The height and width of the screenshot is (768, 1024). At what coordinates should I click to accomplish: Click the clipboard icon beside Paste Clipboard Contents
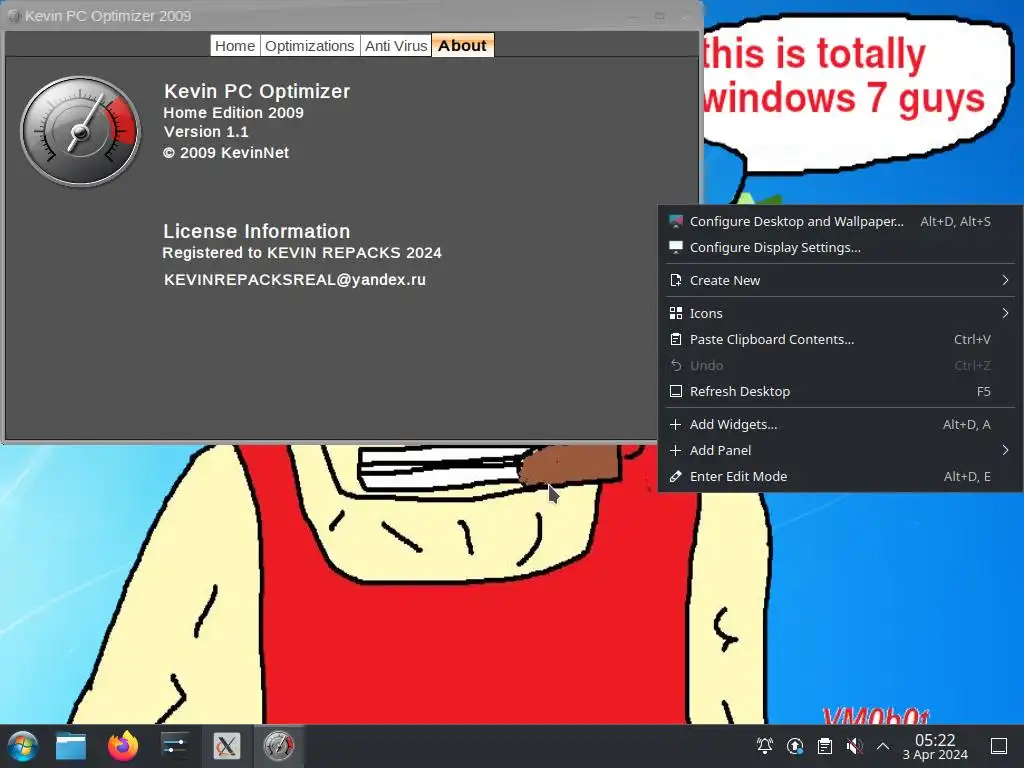pos(676,340)
